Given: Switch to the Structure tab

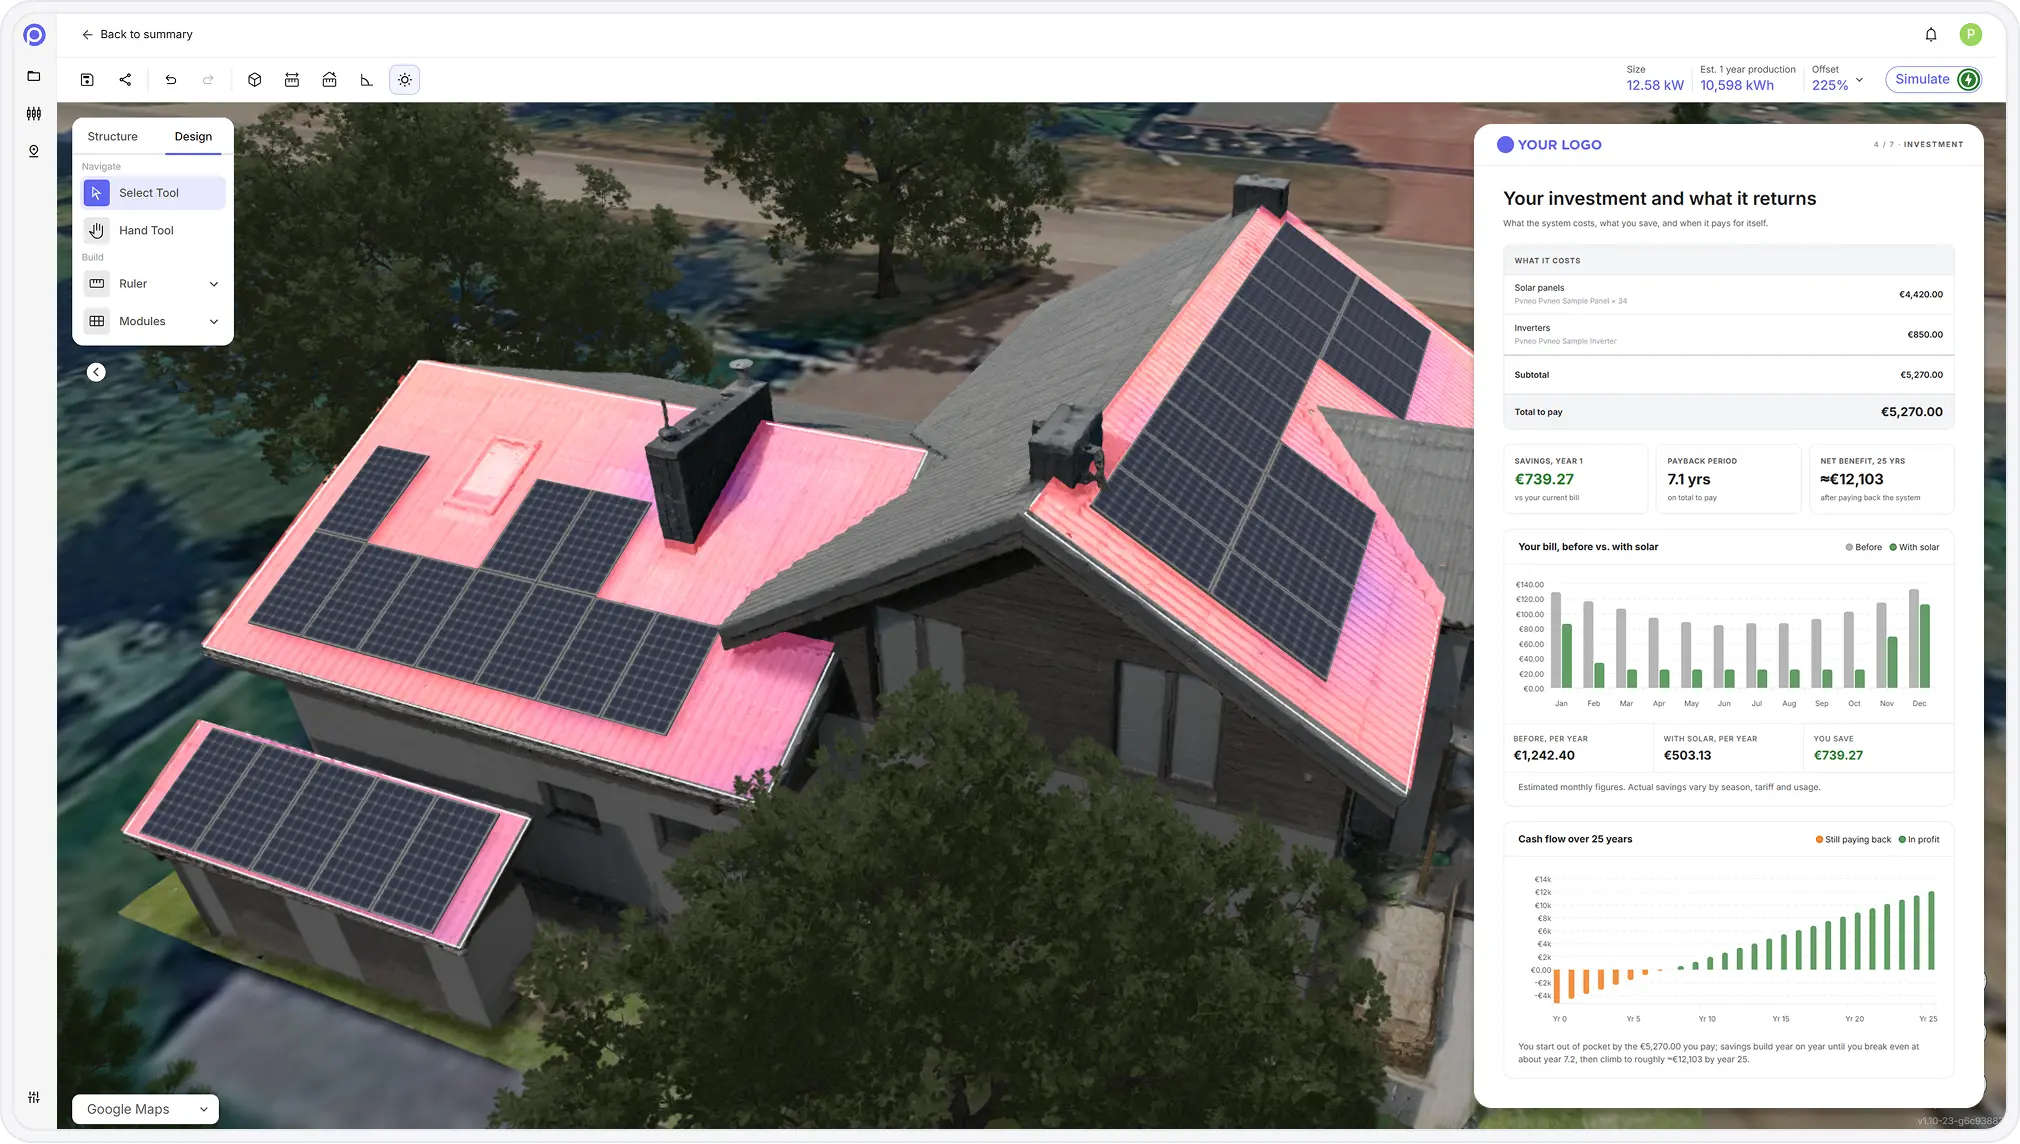Looking at the screenshot, I should coord(112,137).
